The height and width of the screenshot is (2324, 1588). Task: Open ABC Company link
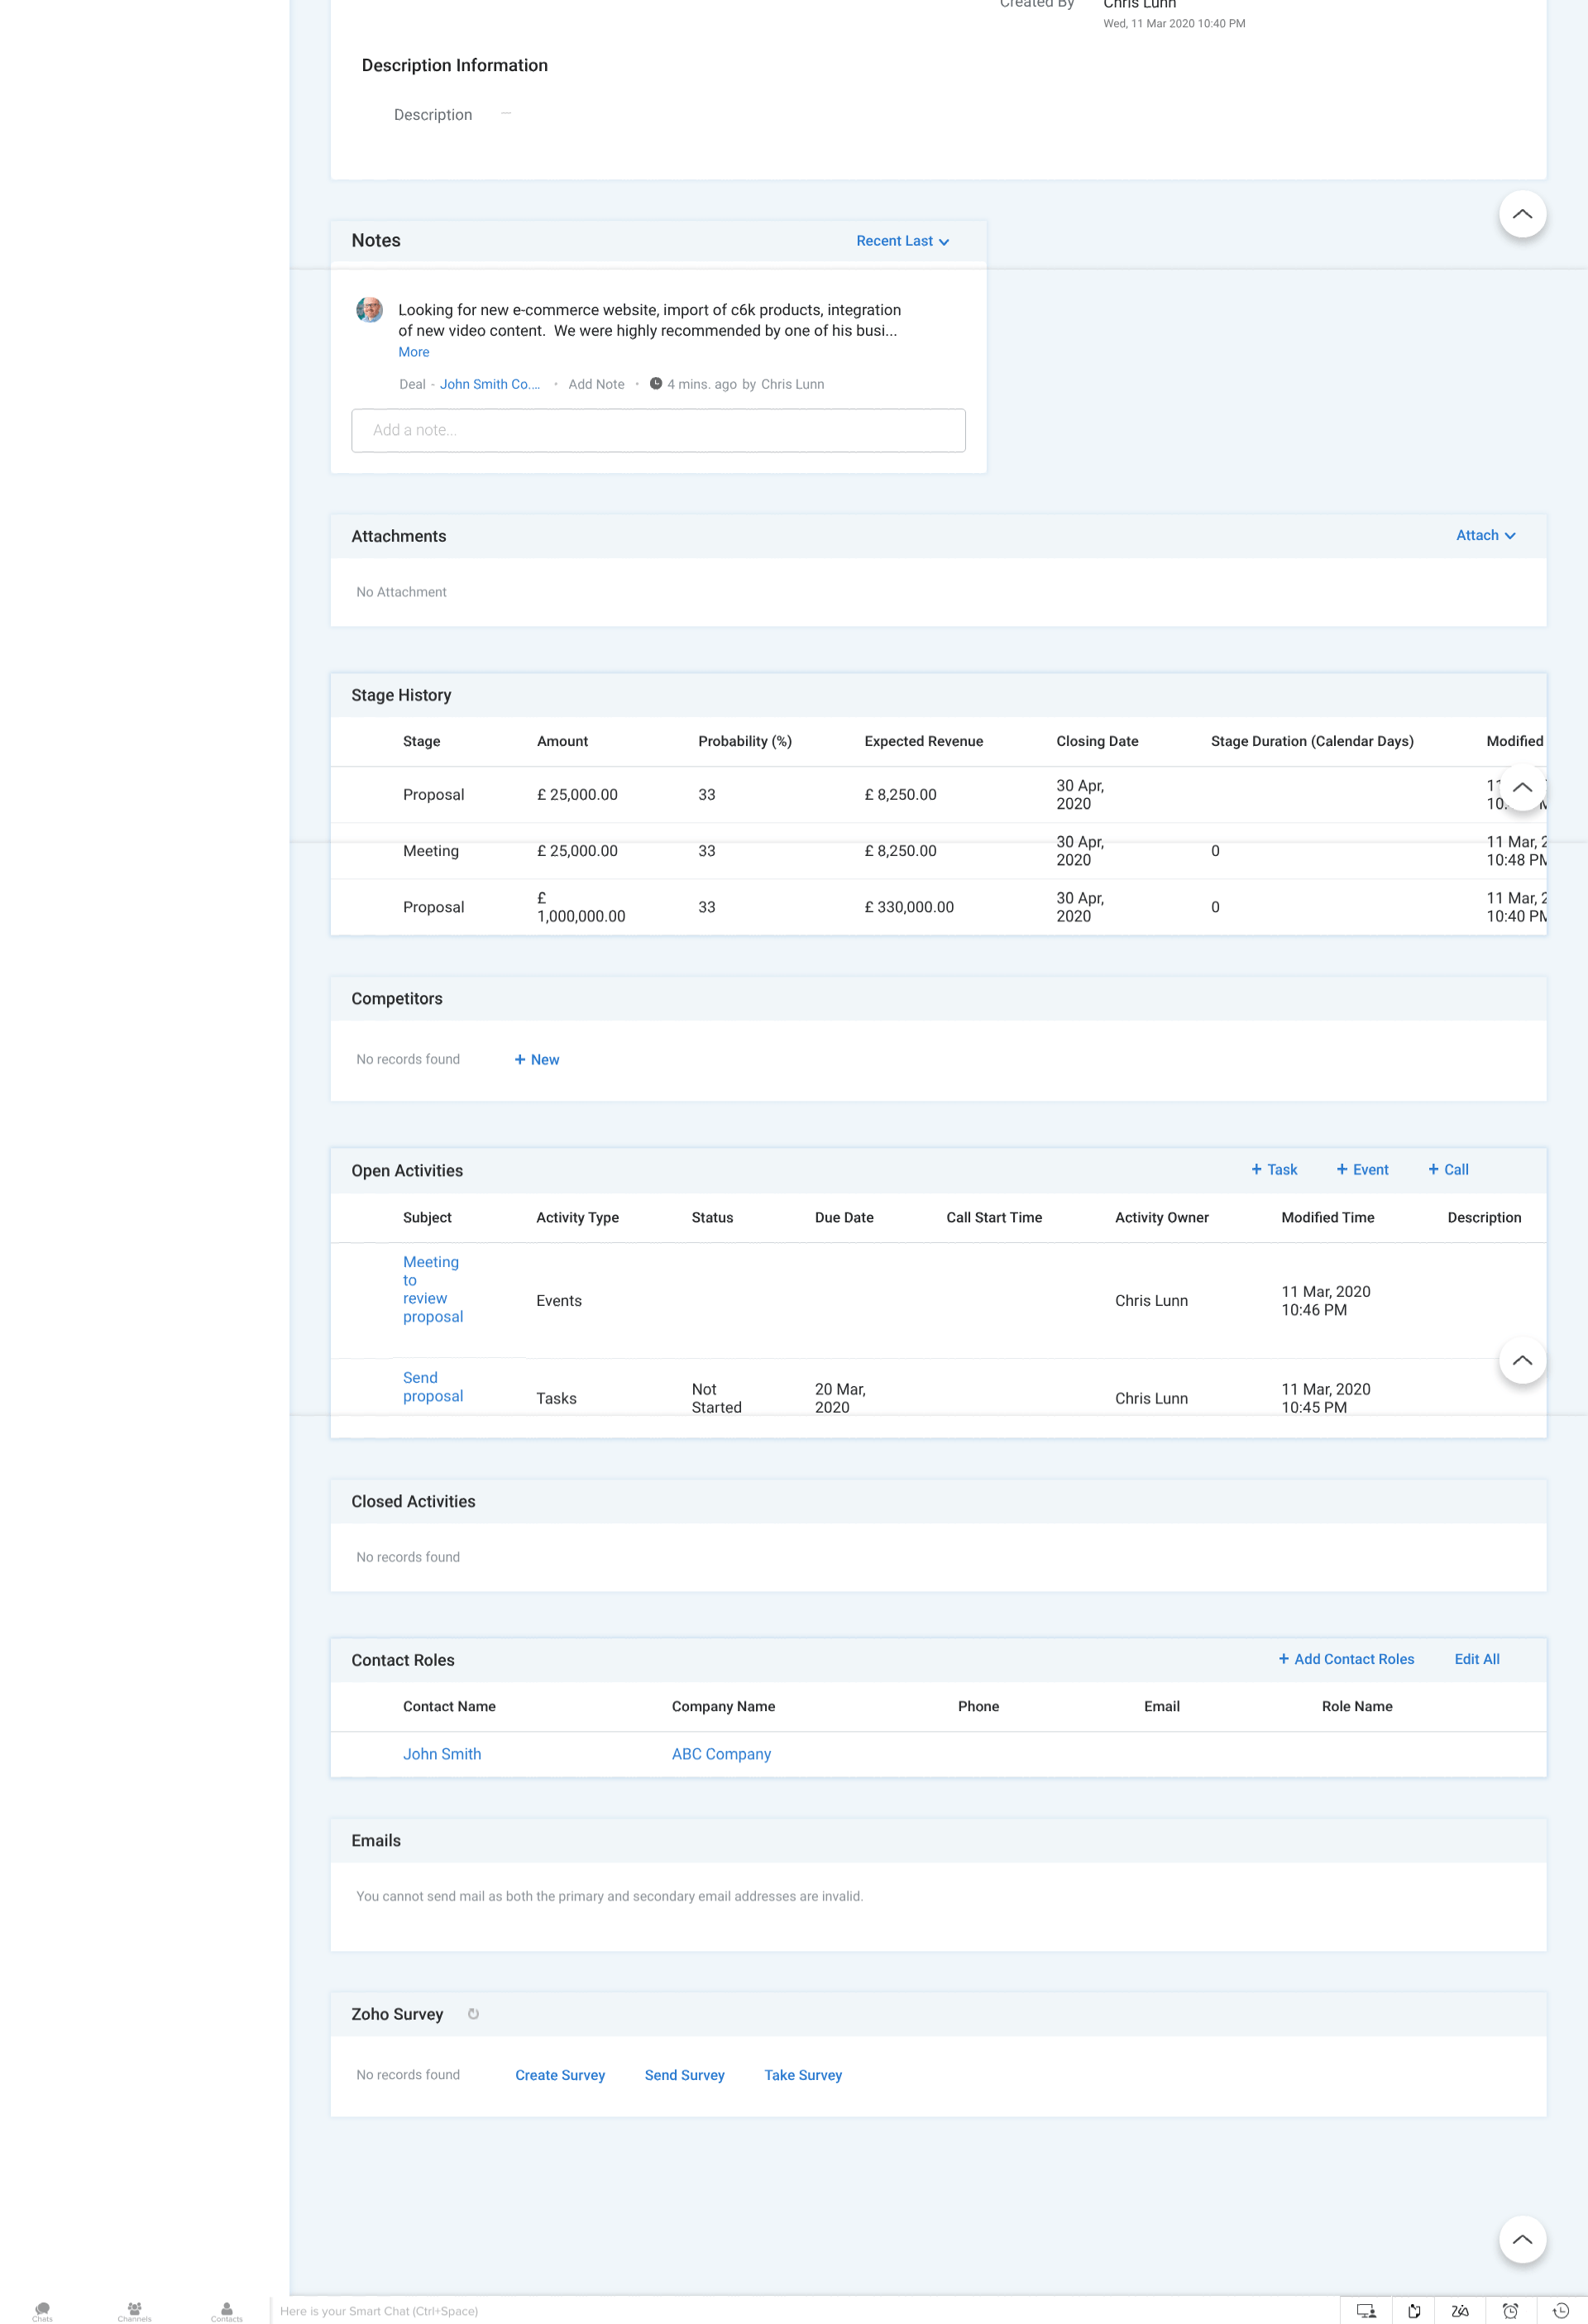click(721, 1754)
